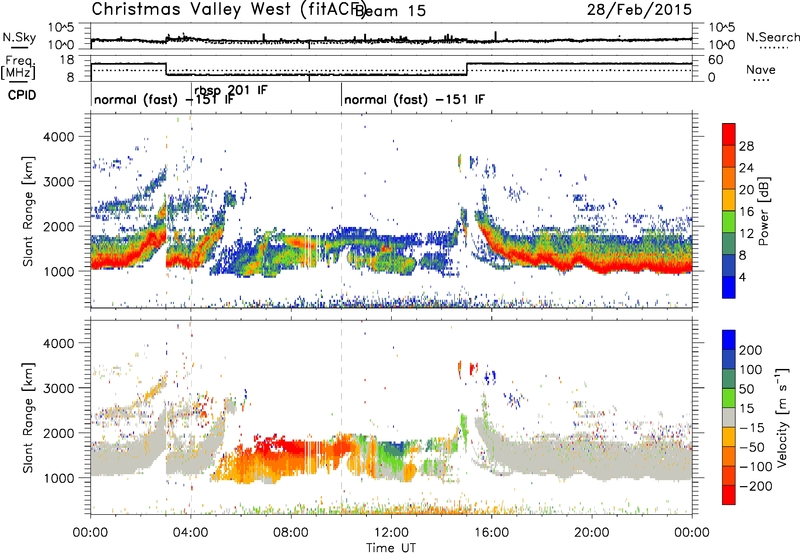
Task: Pick the bottom blue Power segment below 4
Action: pos(729,287)
